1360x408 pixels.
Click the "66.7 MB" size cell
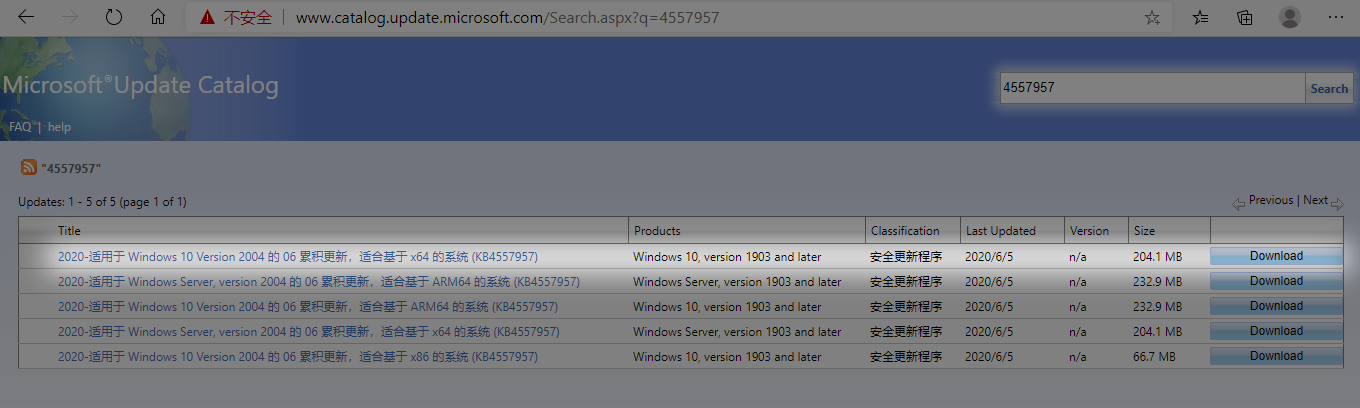pyautogui.click(x=1154, y=357)
